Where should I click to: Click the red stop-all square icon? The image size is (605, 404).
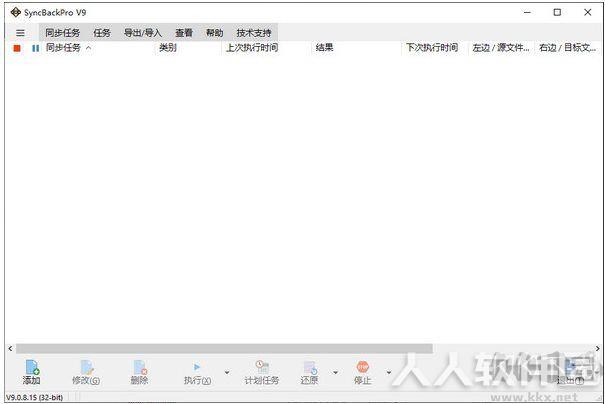(x=17, y=48)
